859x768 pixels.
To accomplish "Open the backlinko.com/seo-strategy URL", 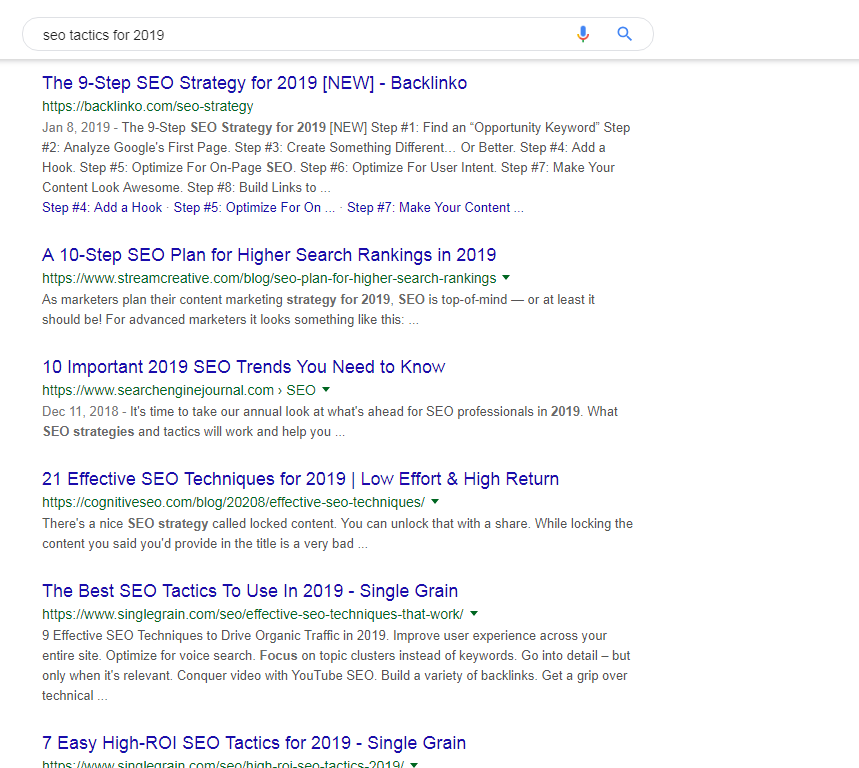I will tap(148, 106).
